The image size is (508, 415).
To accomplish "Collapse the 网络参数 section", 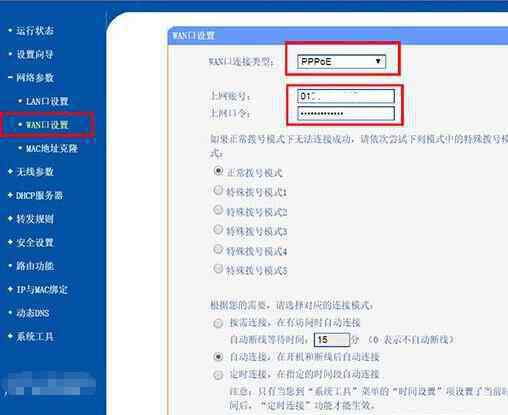I will (35, 78).
